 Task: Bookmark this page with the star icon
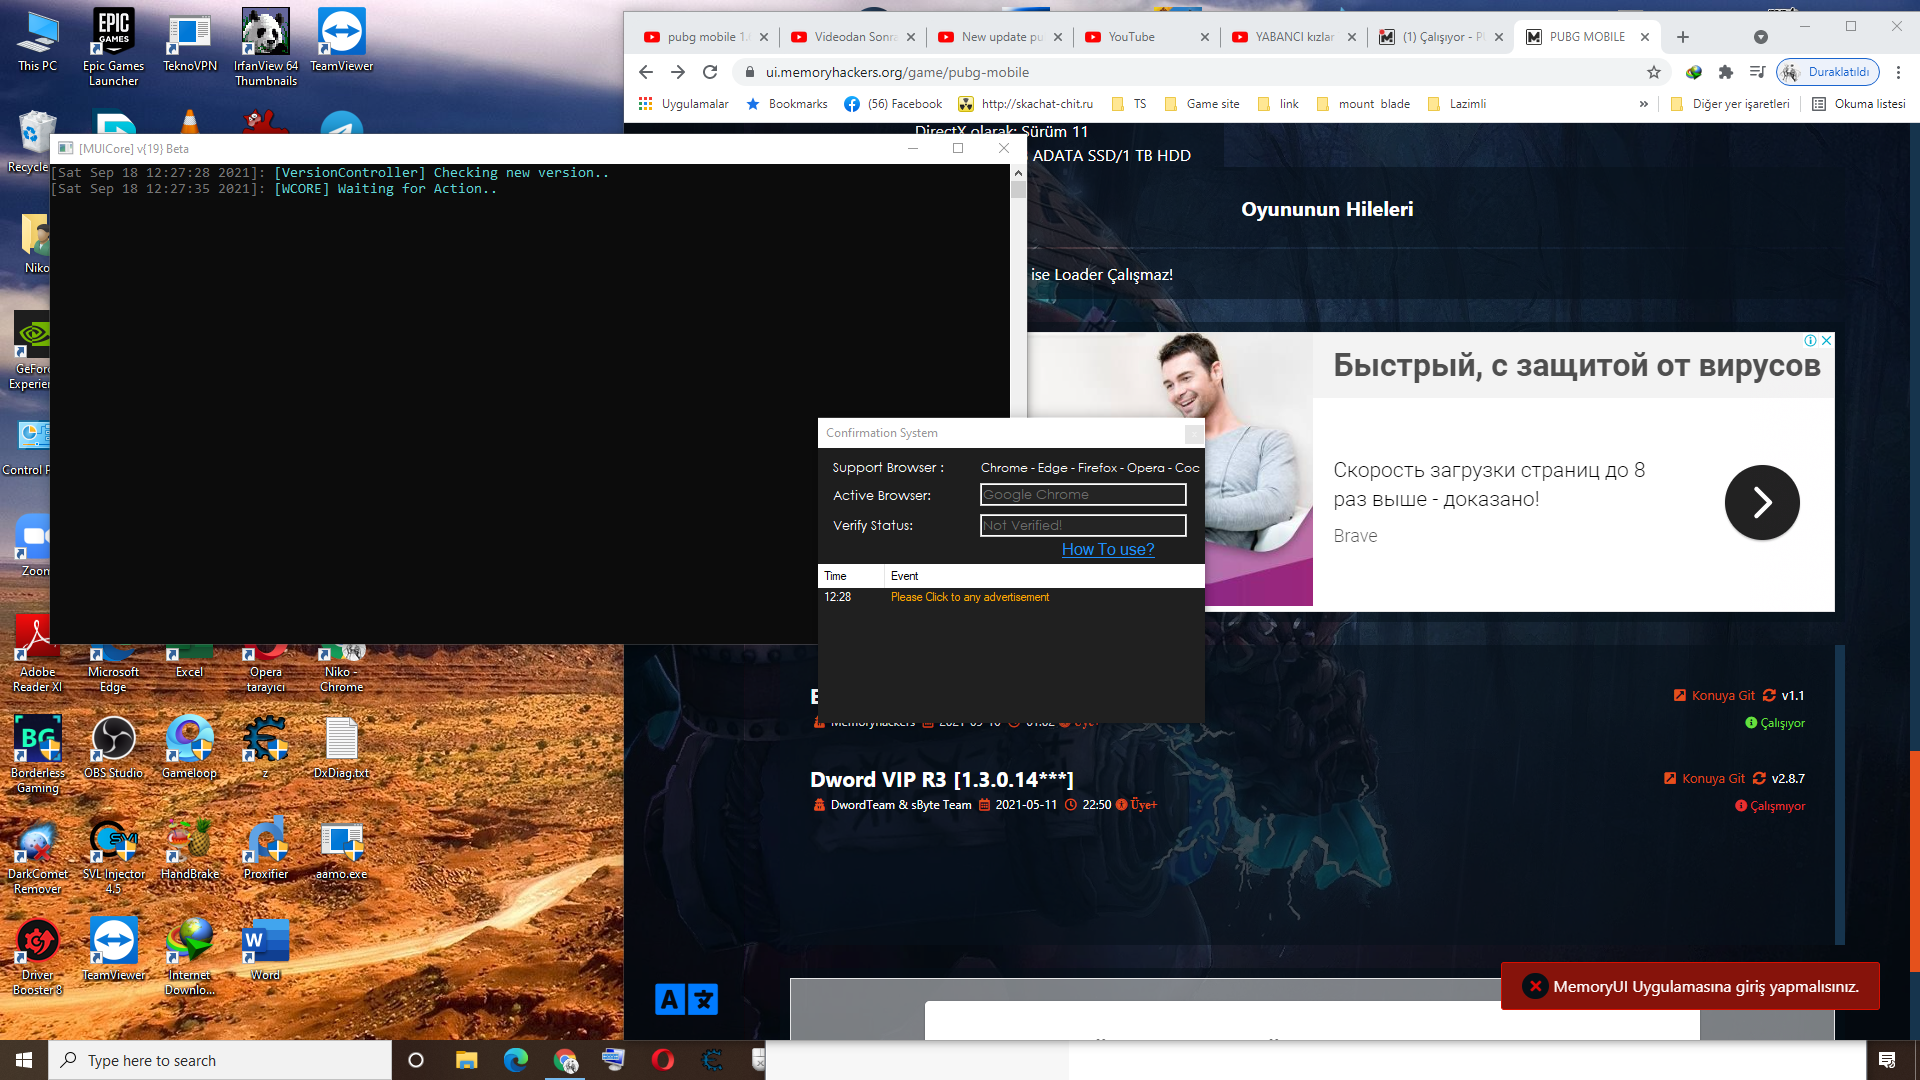1654,72
